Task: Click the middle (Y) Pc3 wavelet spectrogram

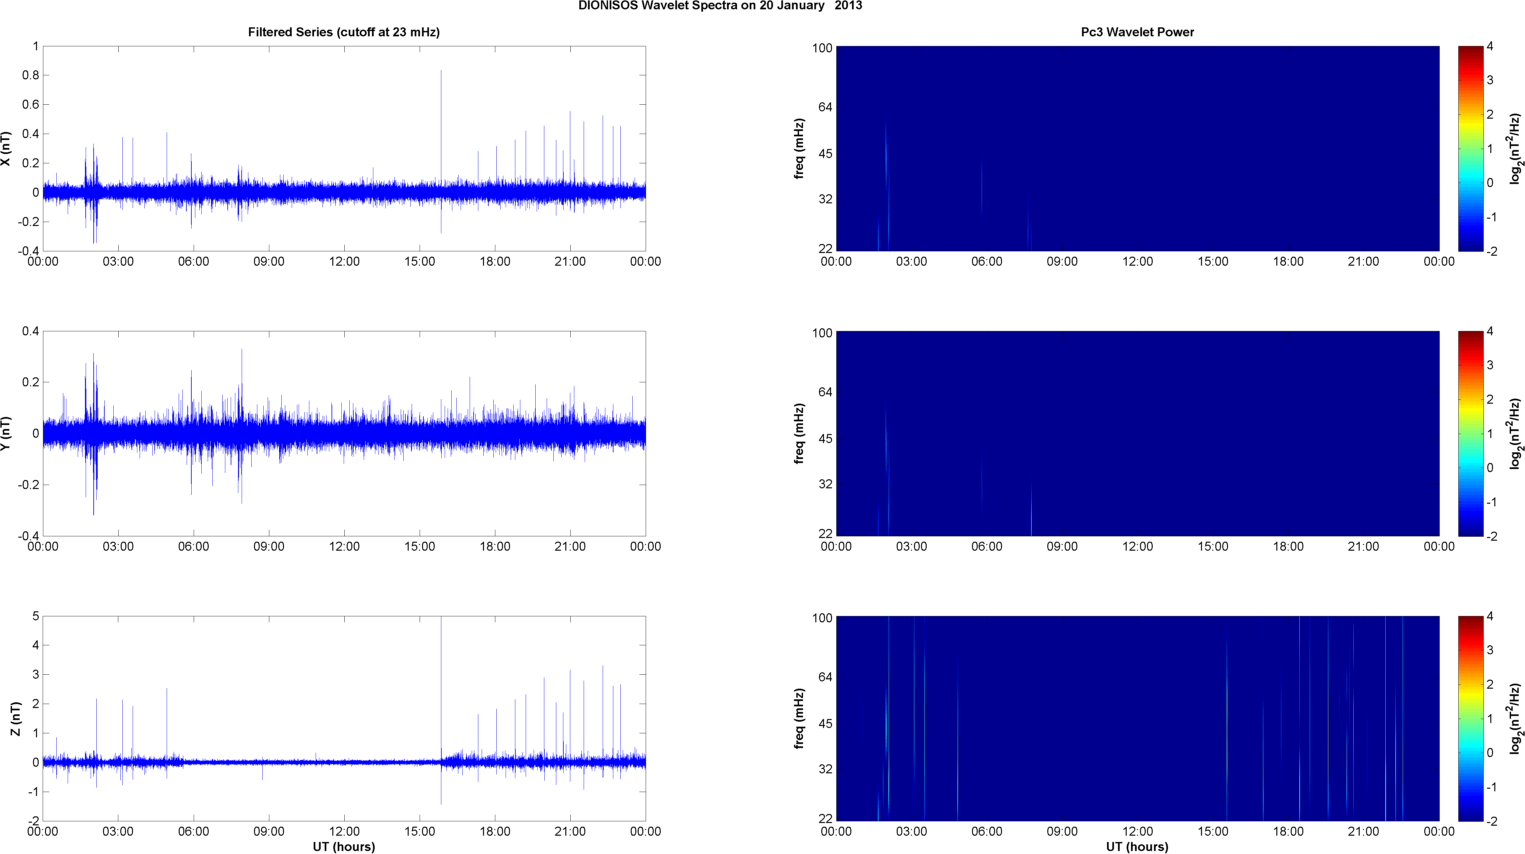Action: point(1137,434)
